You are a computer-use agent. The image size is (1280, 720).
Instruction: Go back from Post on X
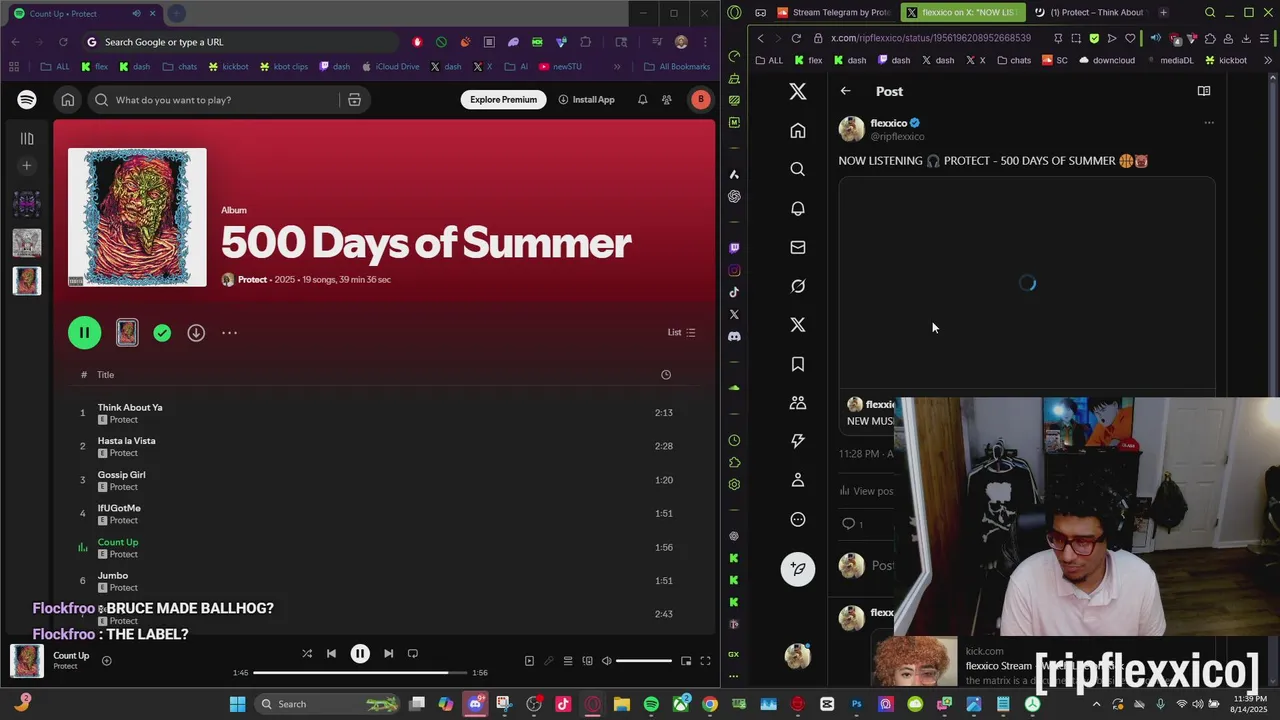pyautogui.click(x=846, y=91)
